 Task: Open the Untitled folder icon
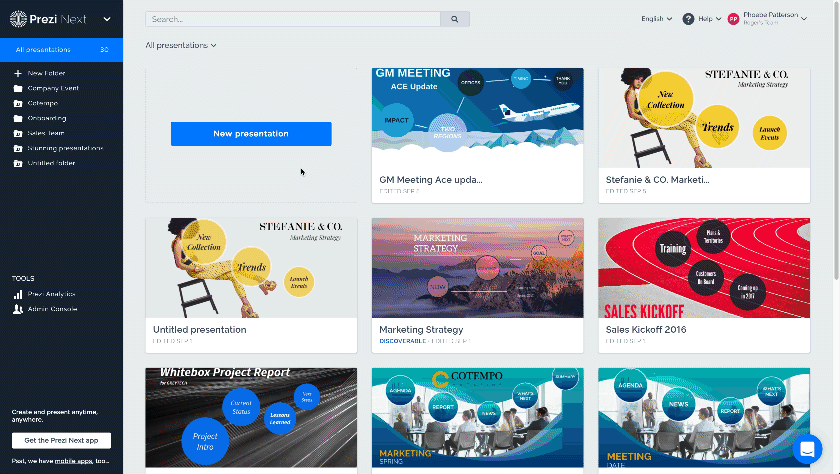(x=18, y=163)
